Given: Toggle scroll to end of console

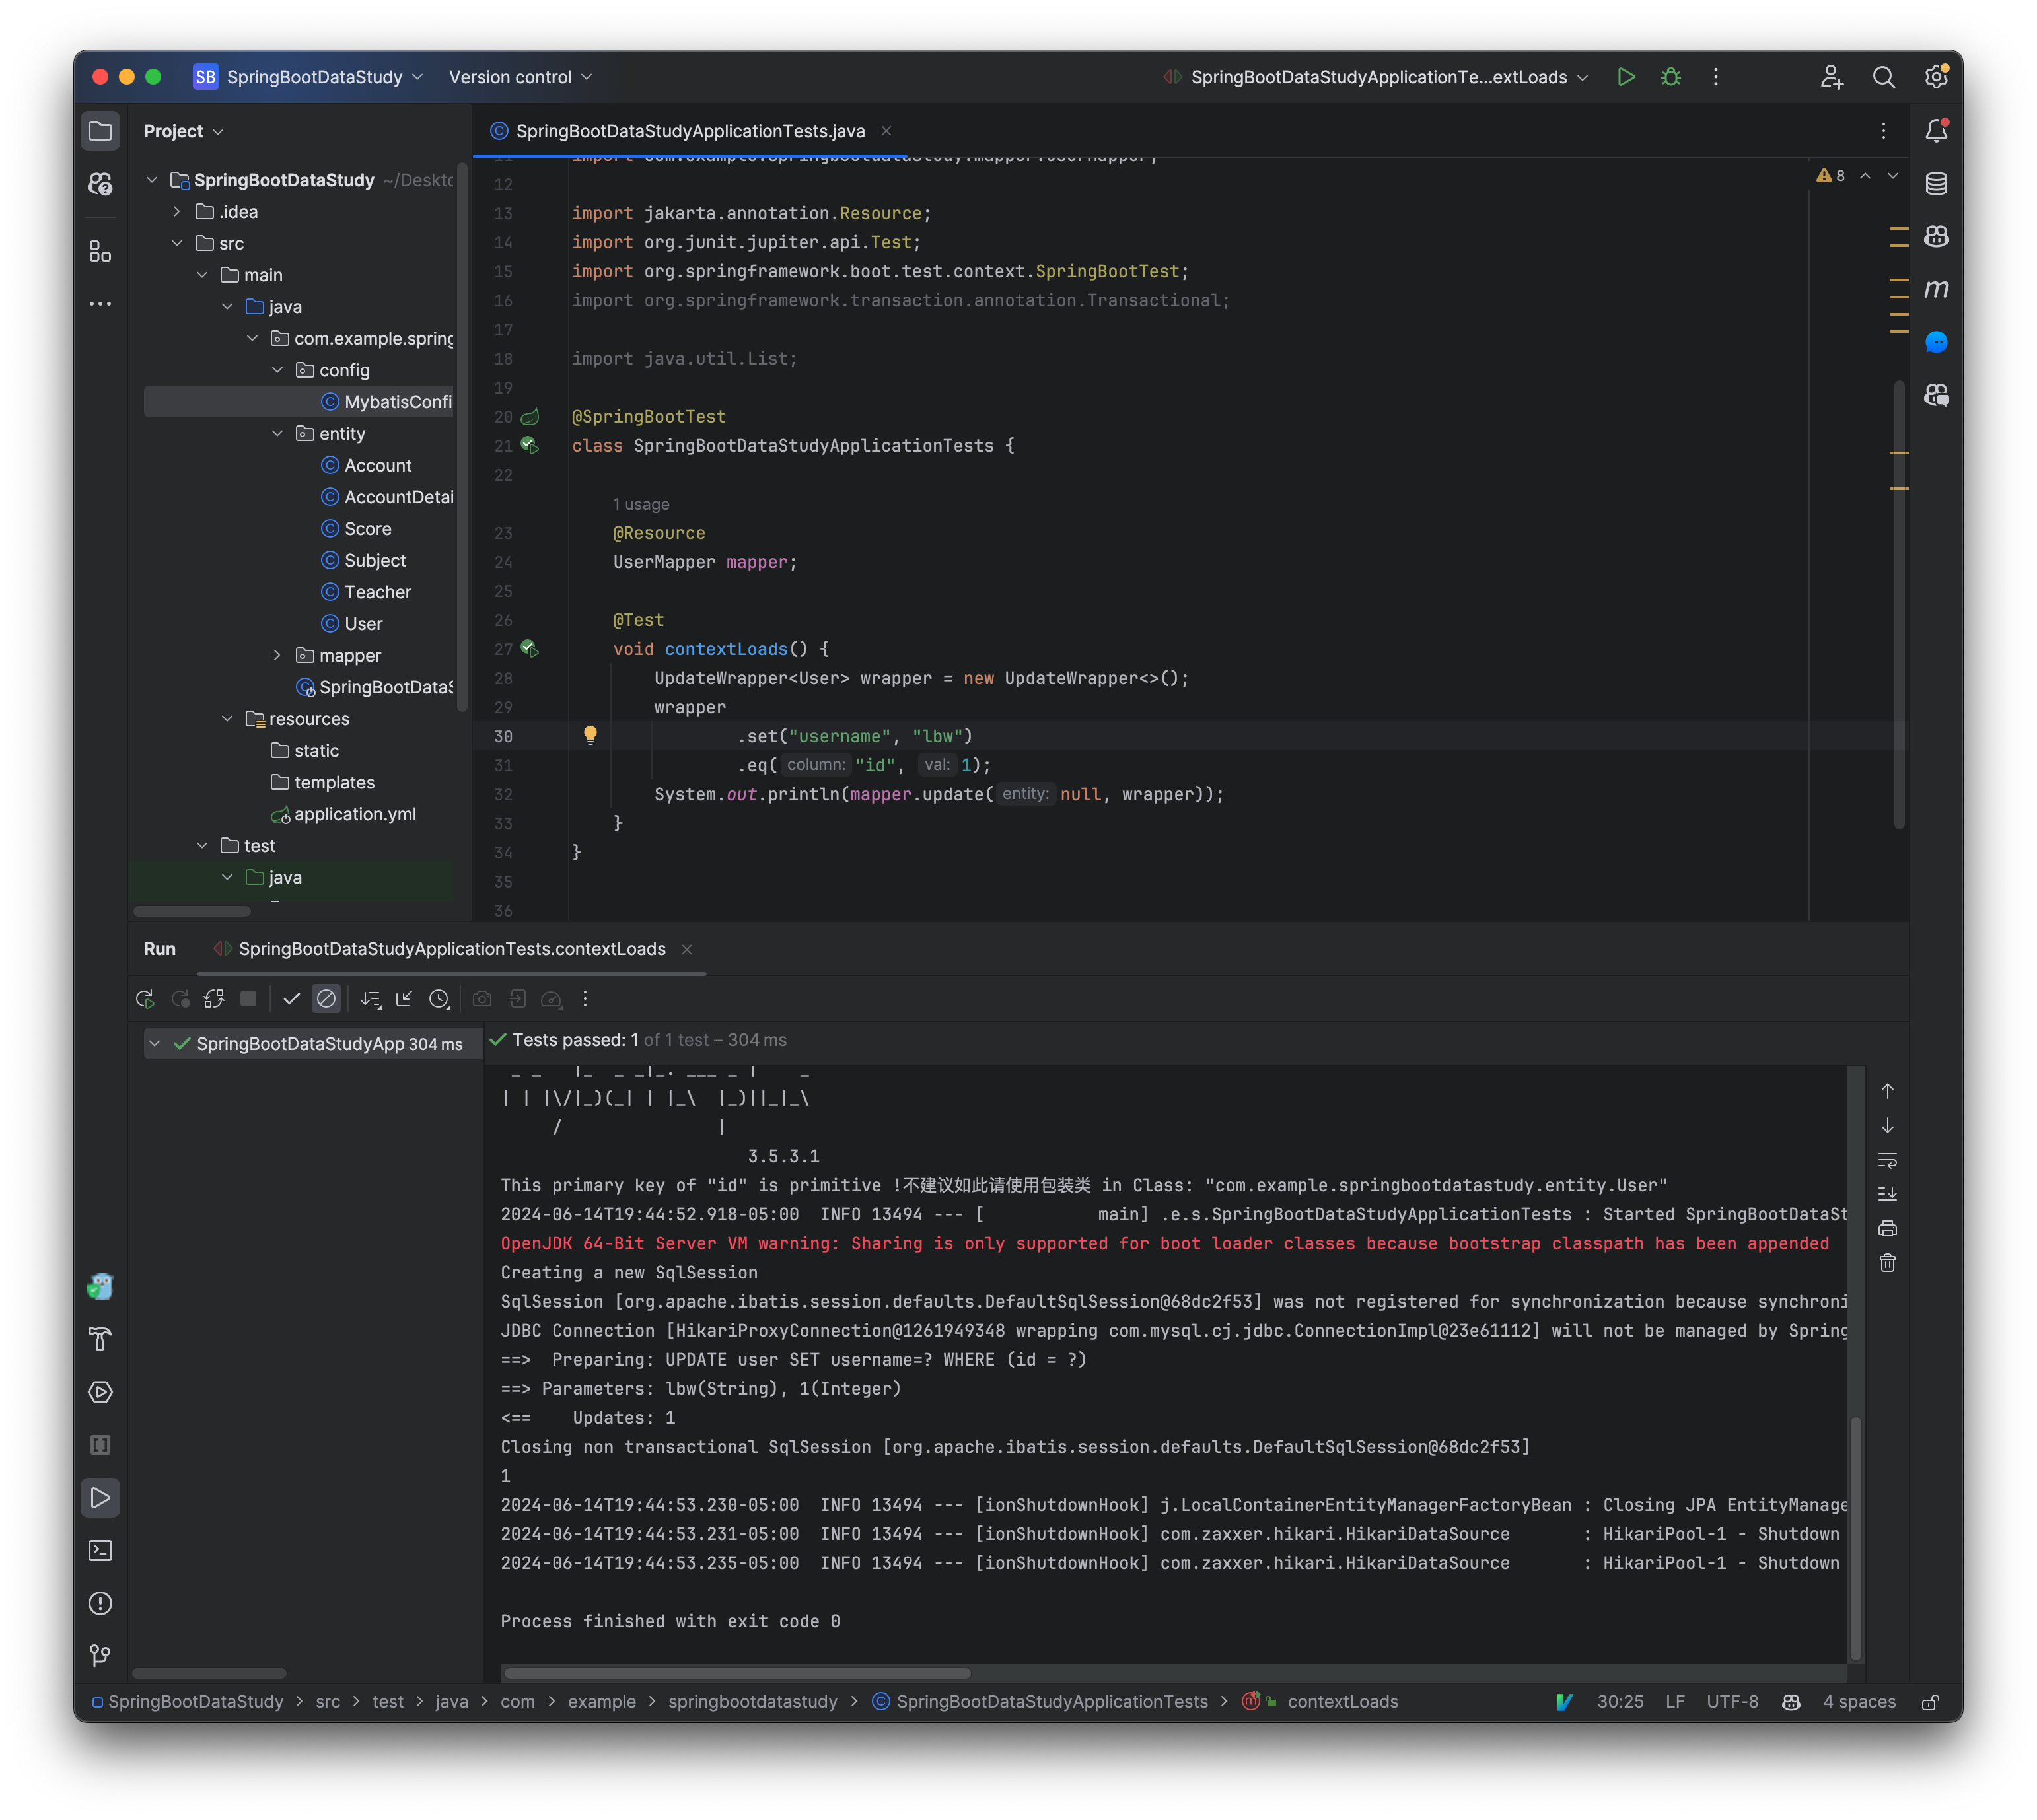Looking at the screenshot, I should pos(1888,1195).
